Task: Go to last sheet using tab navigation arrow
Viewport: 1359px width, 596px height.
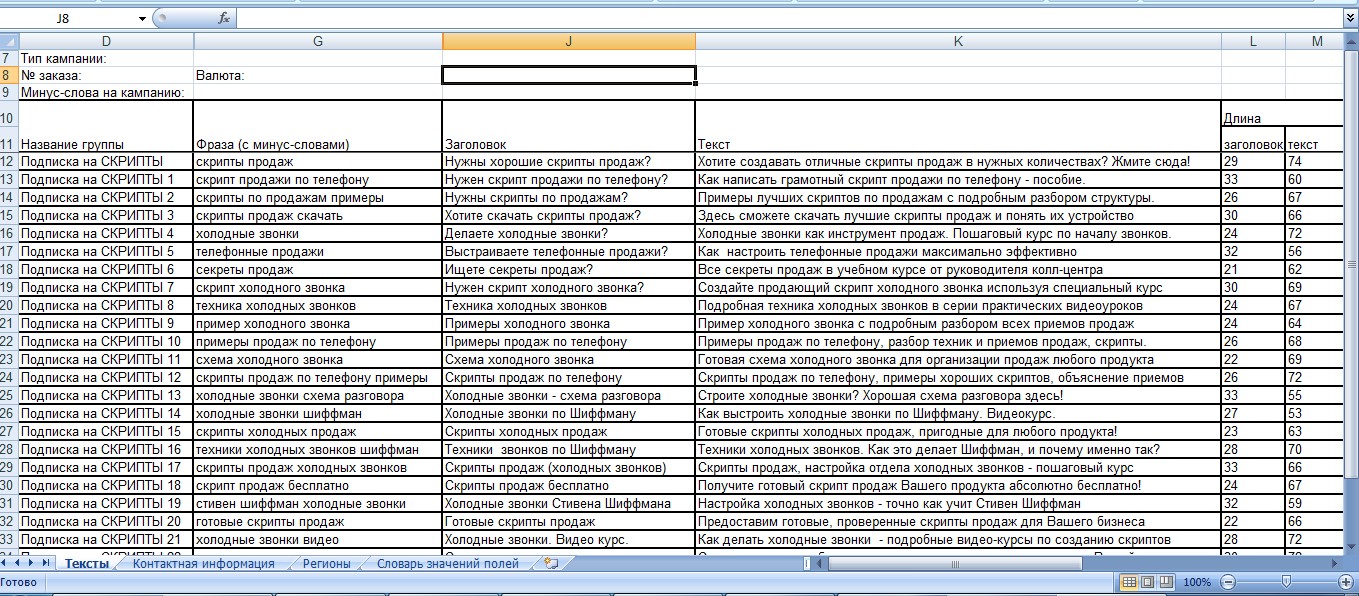Action: pos(47,564)
